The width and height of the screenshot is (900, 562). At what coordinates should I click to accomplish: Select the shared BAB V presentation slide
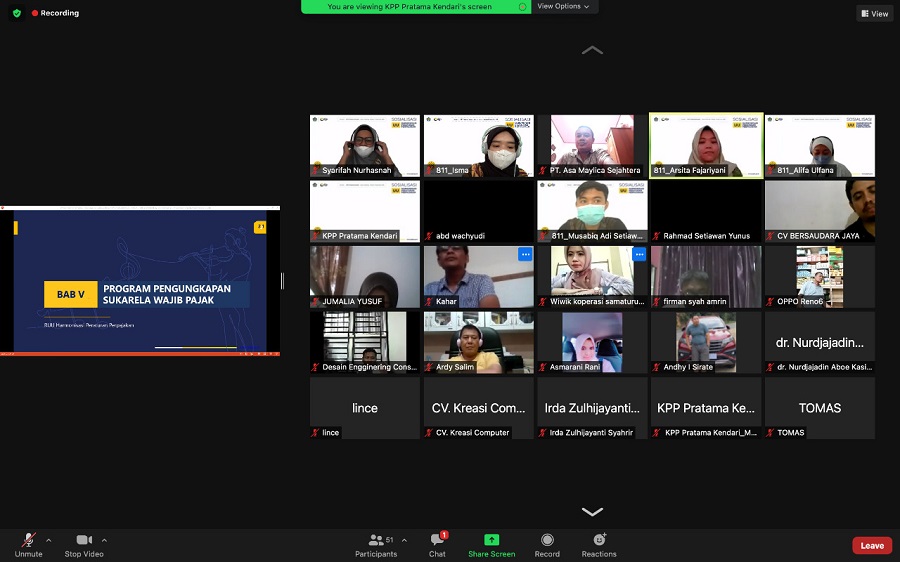point(140,281)
